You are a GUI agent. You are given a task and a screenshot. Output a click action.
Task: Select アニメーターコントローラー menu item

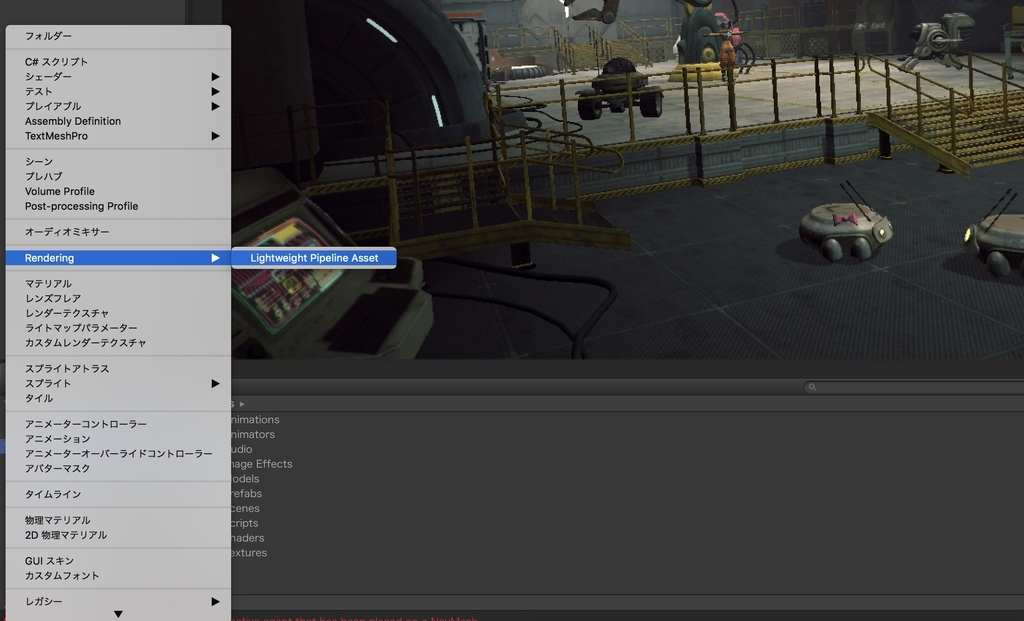coord(118,424)
